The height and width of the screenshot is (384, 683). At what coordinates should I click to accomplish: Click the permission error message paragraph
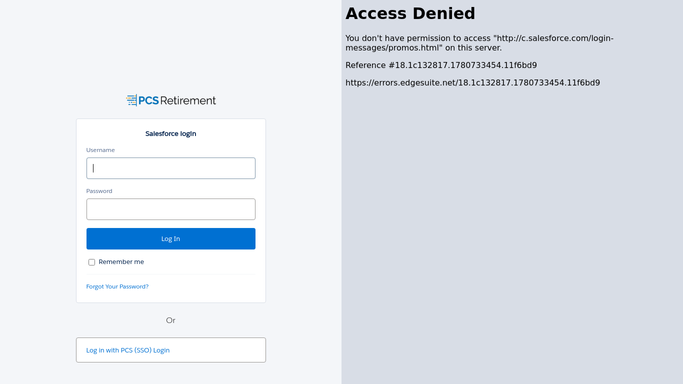[479, 43]
